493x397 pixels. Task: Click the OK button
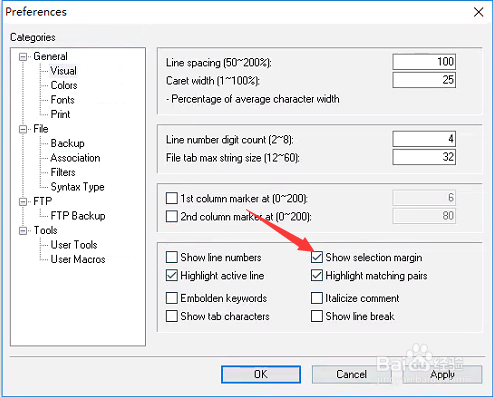click(261, 374)
